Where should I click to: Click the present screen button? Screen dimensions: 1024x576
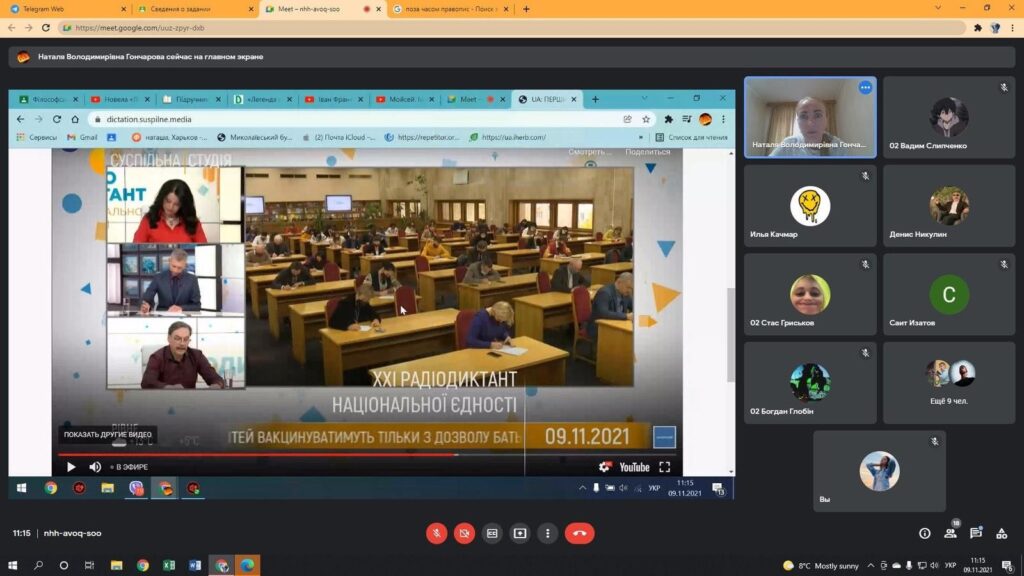[x=520, y=533]
